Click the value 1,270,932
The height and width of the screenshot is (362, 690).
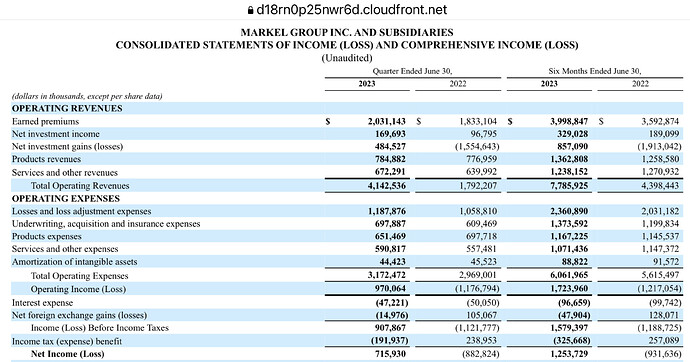tap(660, 172)
